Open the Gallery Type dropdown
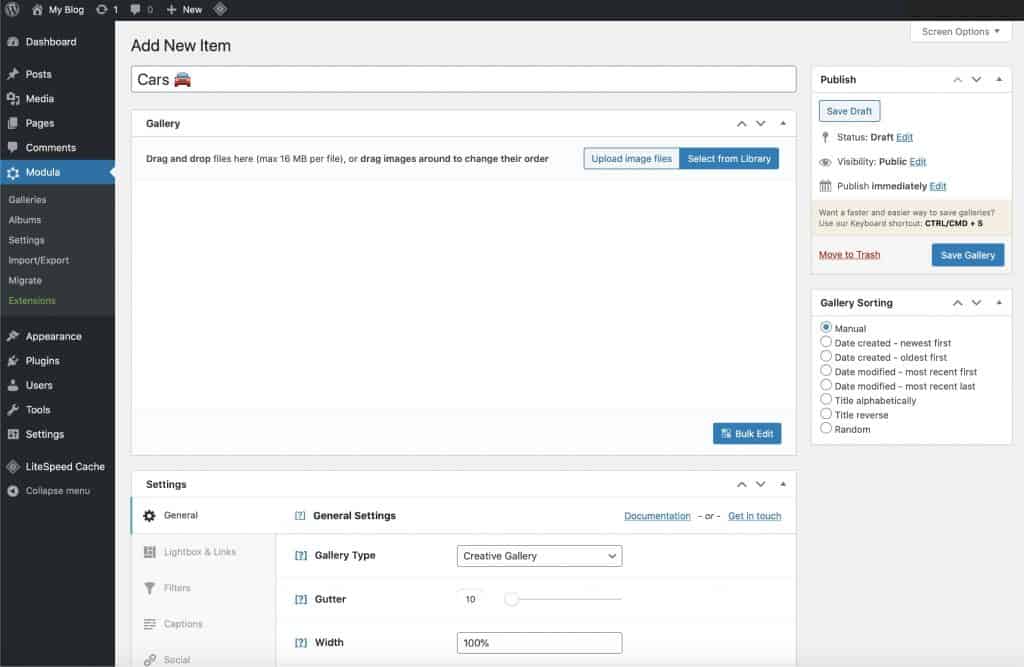The height and width of the screenshot is (667, 1024). pyautogui.click(x=539, y=556)
